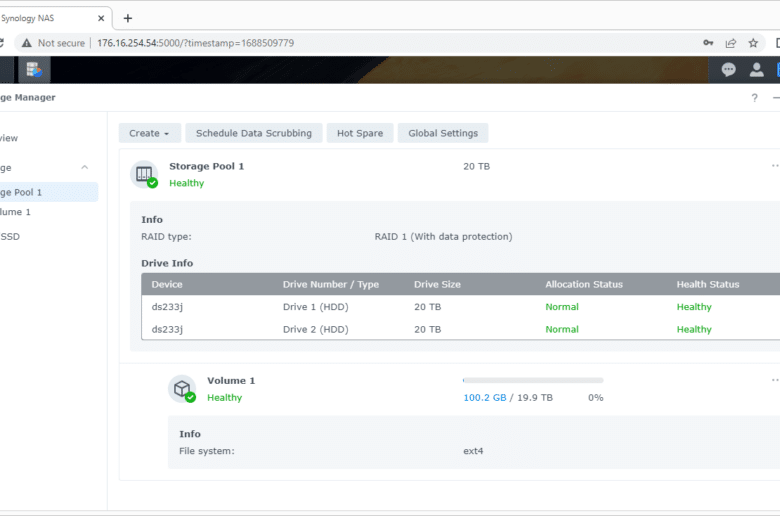Click the Device column header
Screen dimensions: 780x516
[x=167, y=285]
